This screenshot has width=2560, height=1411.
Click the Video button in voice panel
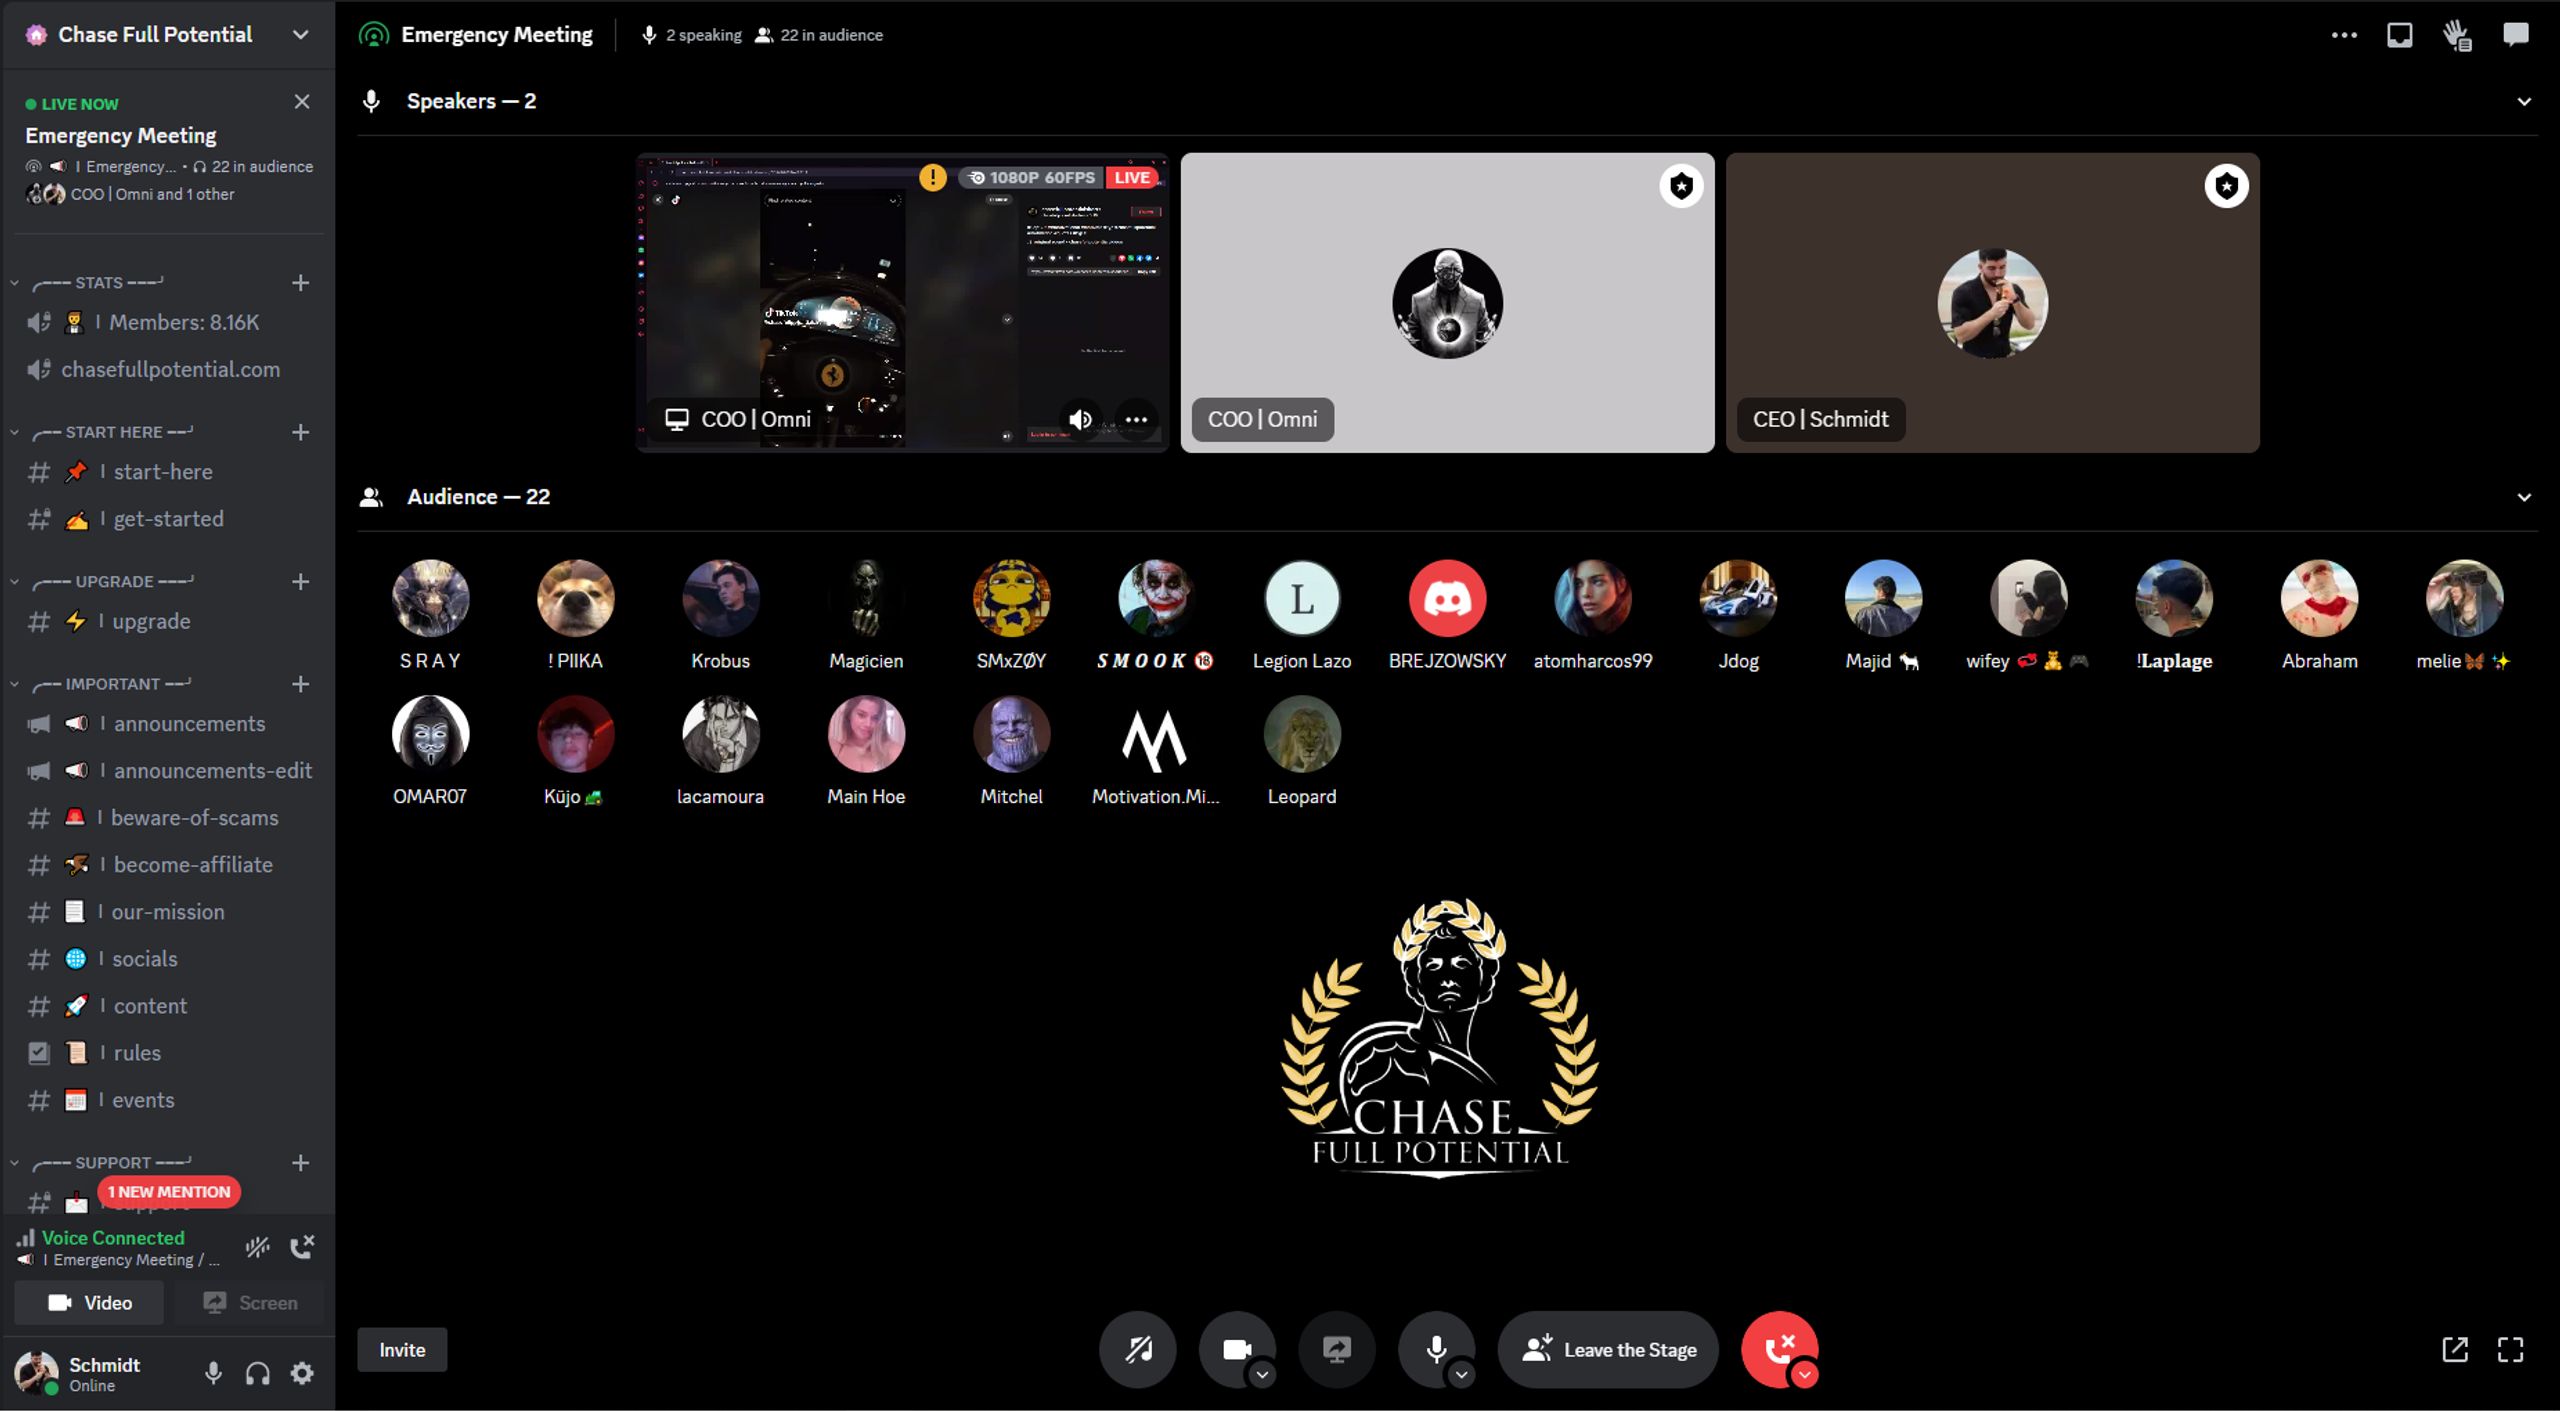tap(89, 1303)
